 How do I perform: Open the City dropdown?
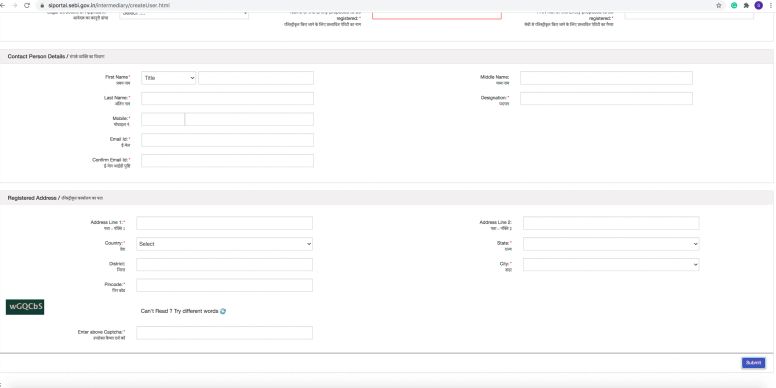tap(611, 265)
